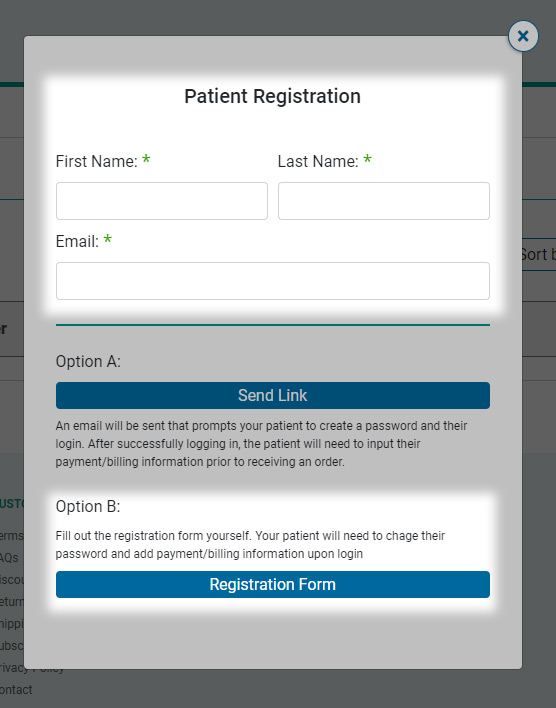Select the Email text box
Viewport: 556px width, 708px height.
273,281
